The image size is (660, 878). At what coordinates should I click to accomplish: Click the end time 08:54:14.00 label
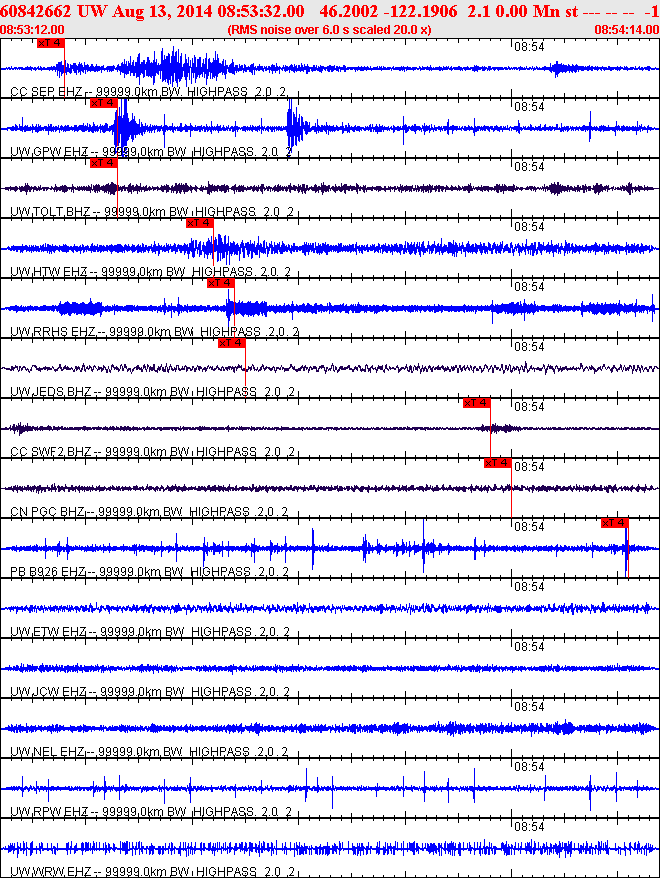(627, 30)
